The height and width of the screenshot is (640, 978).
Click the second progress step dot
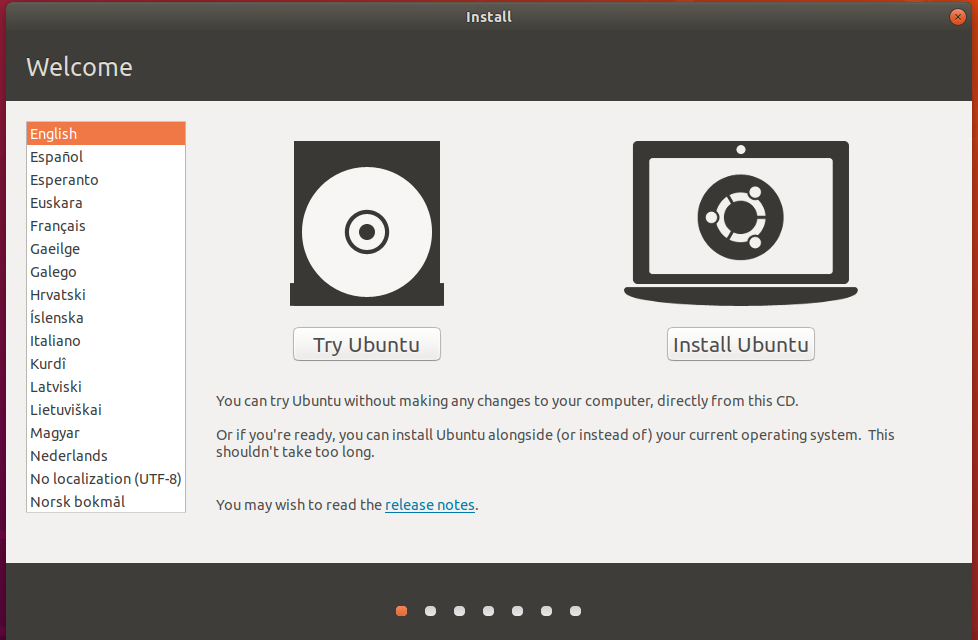click(x=430, y=611)
